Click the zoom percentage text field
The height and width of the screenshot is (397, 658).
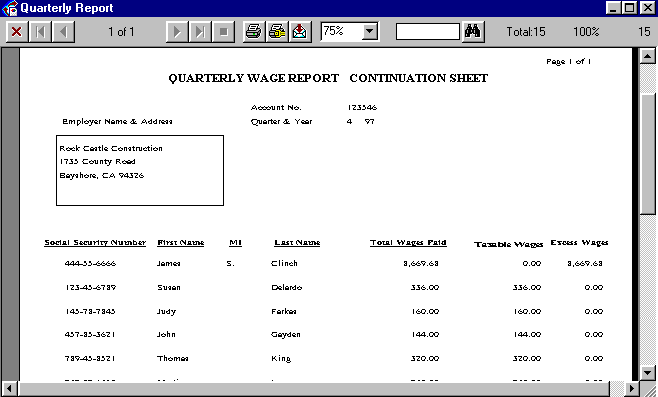(341, 31)
